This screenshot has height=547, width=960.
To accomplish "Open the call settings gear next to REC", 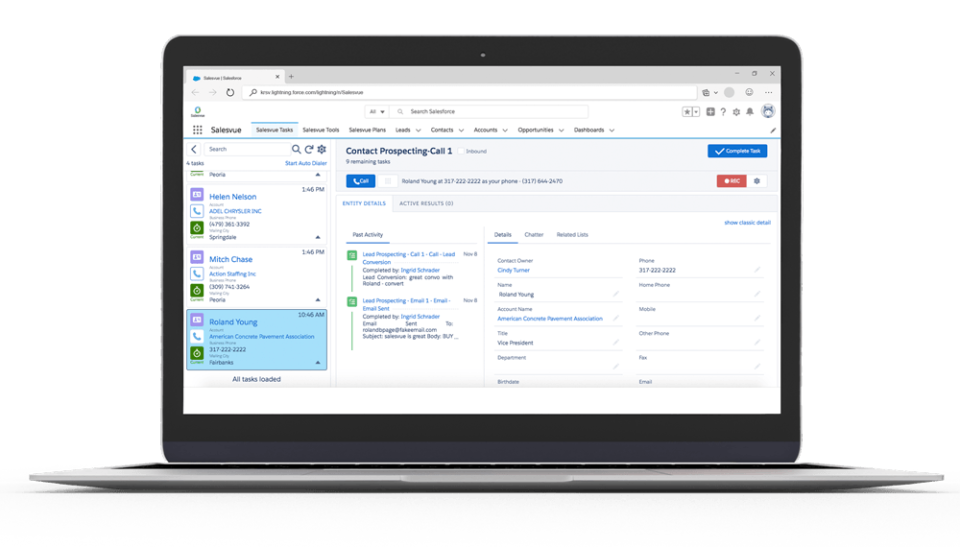I will pyautogui.click(x=757, y=181).
